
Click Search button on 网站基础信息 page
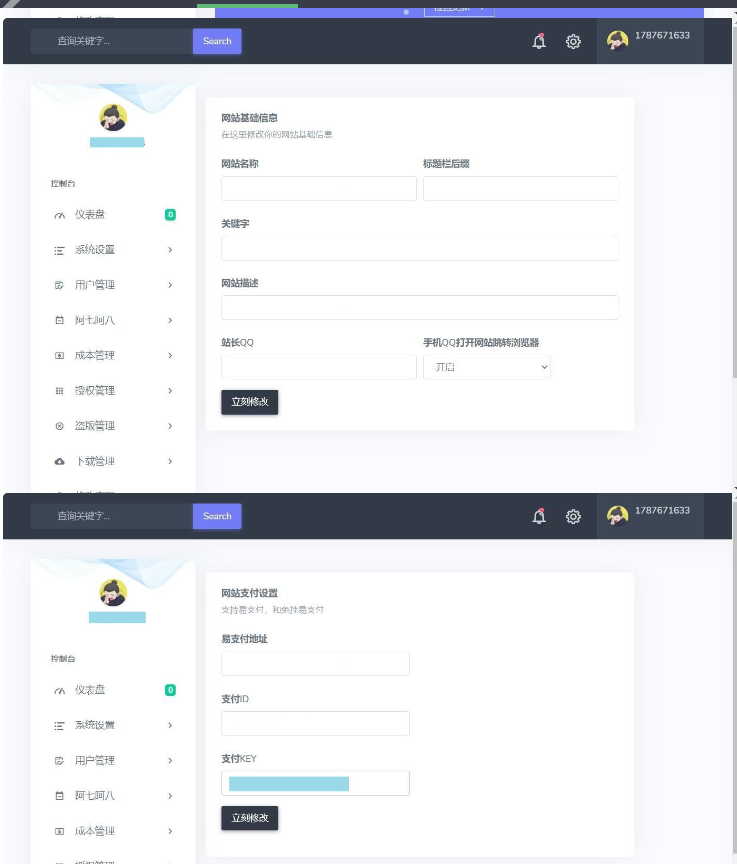[x=217, y=41]
